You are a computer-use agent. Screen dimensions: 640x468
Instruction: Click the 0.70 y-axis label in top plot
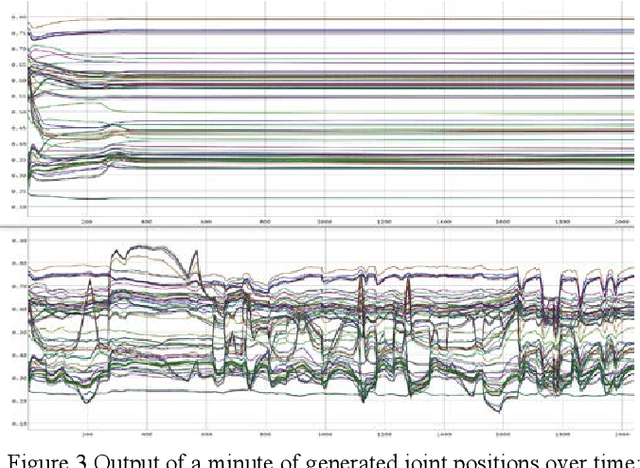(x=19, y=49)
